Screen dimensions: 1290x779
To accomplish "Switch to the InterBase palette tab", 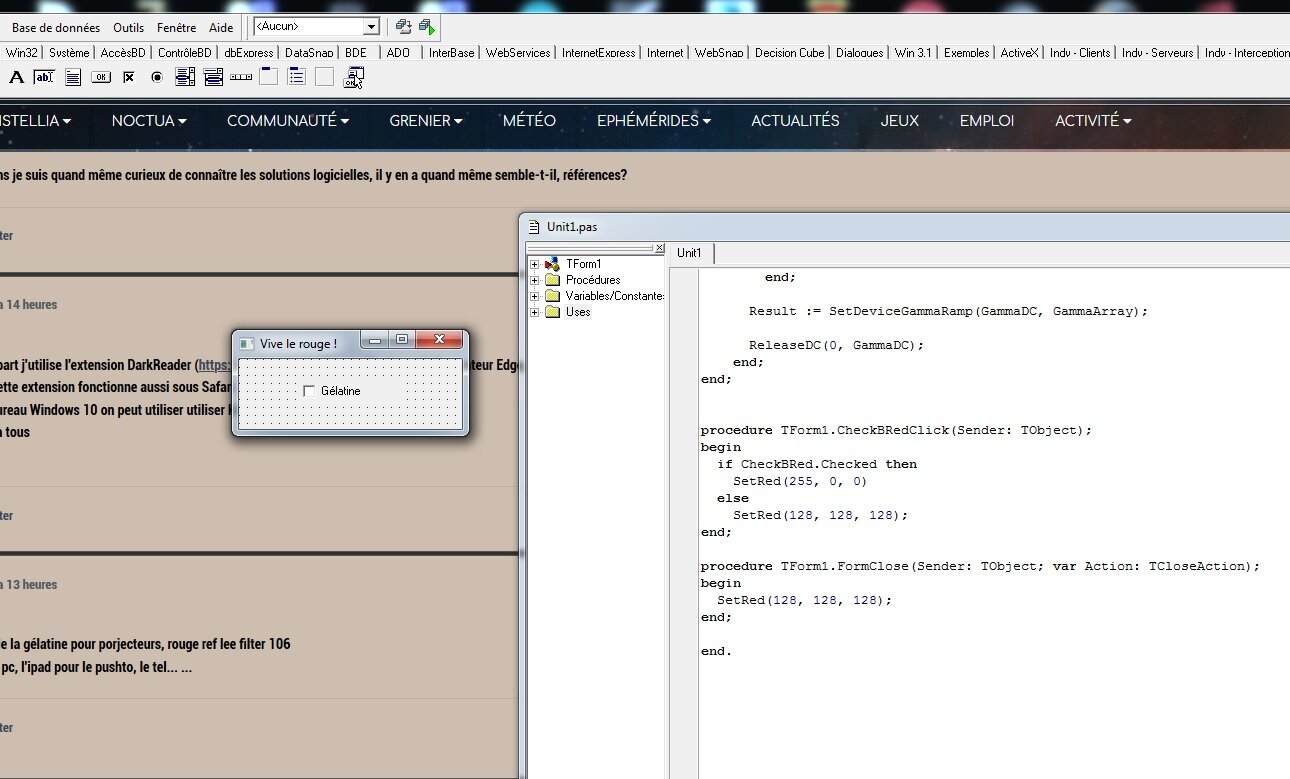I will (452, 53).
